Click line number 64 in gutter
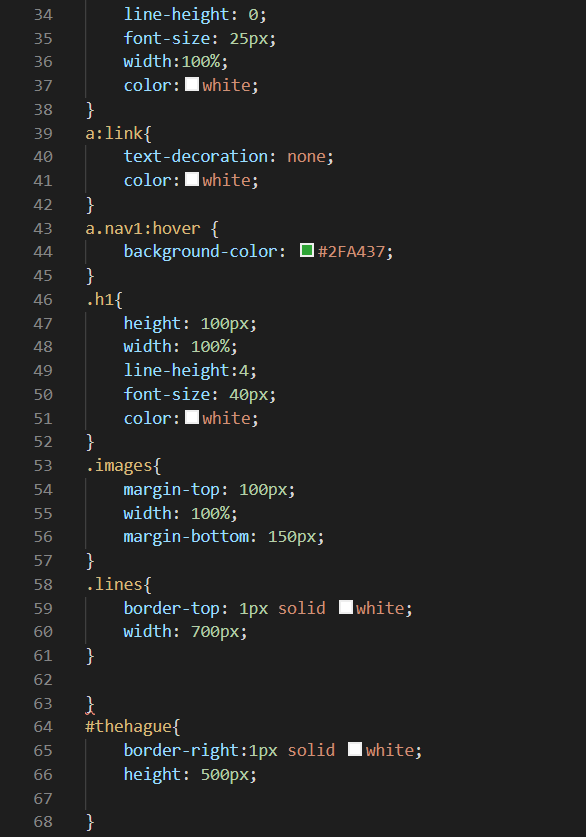The image size is (586, 837). pos(43,727)
